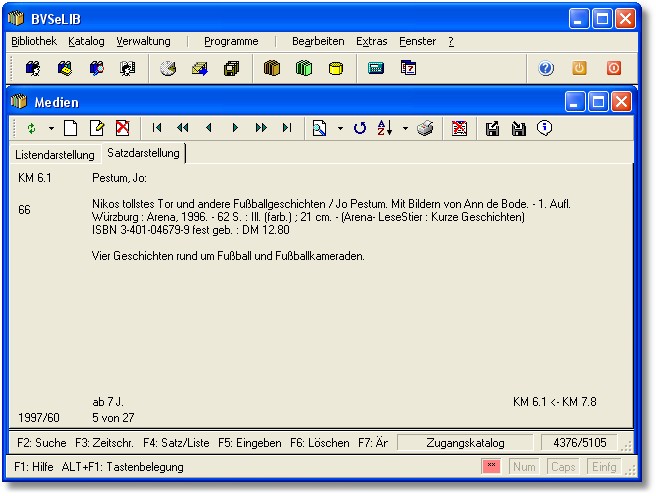Click the blue circular undo arrow icon
This screenshot has height=496, width=656.
360,128
